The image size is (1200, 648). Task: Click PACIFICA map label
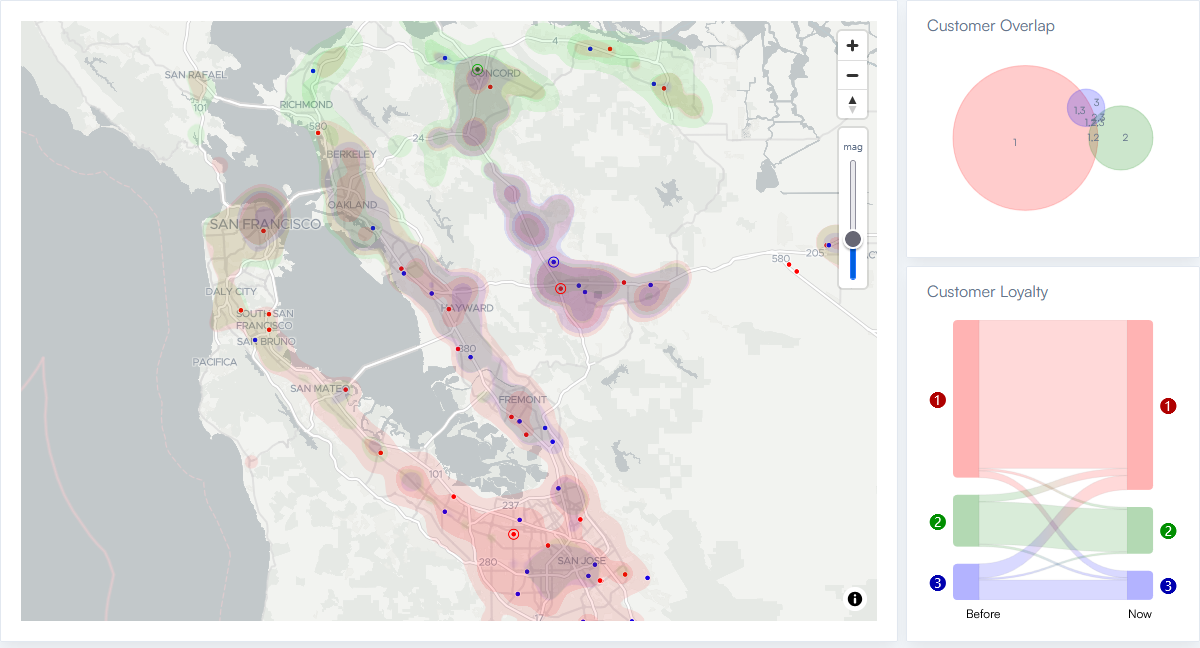tap(214, 362)
